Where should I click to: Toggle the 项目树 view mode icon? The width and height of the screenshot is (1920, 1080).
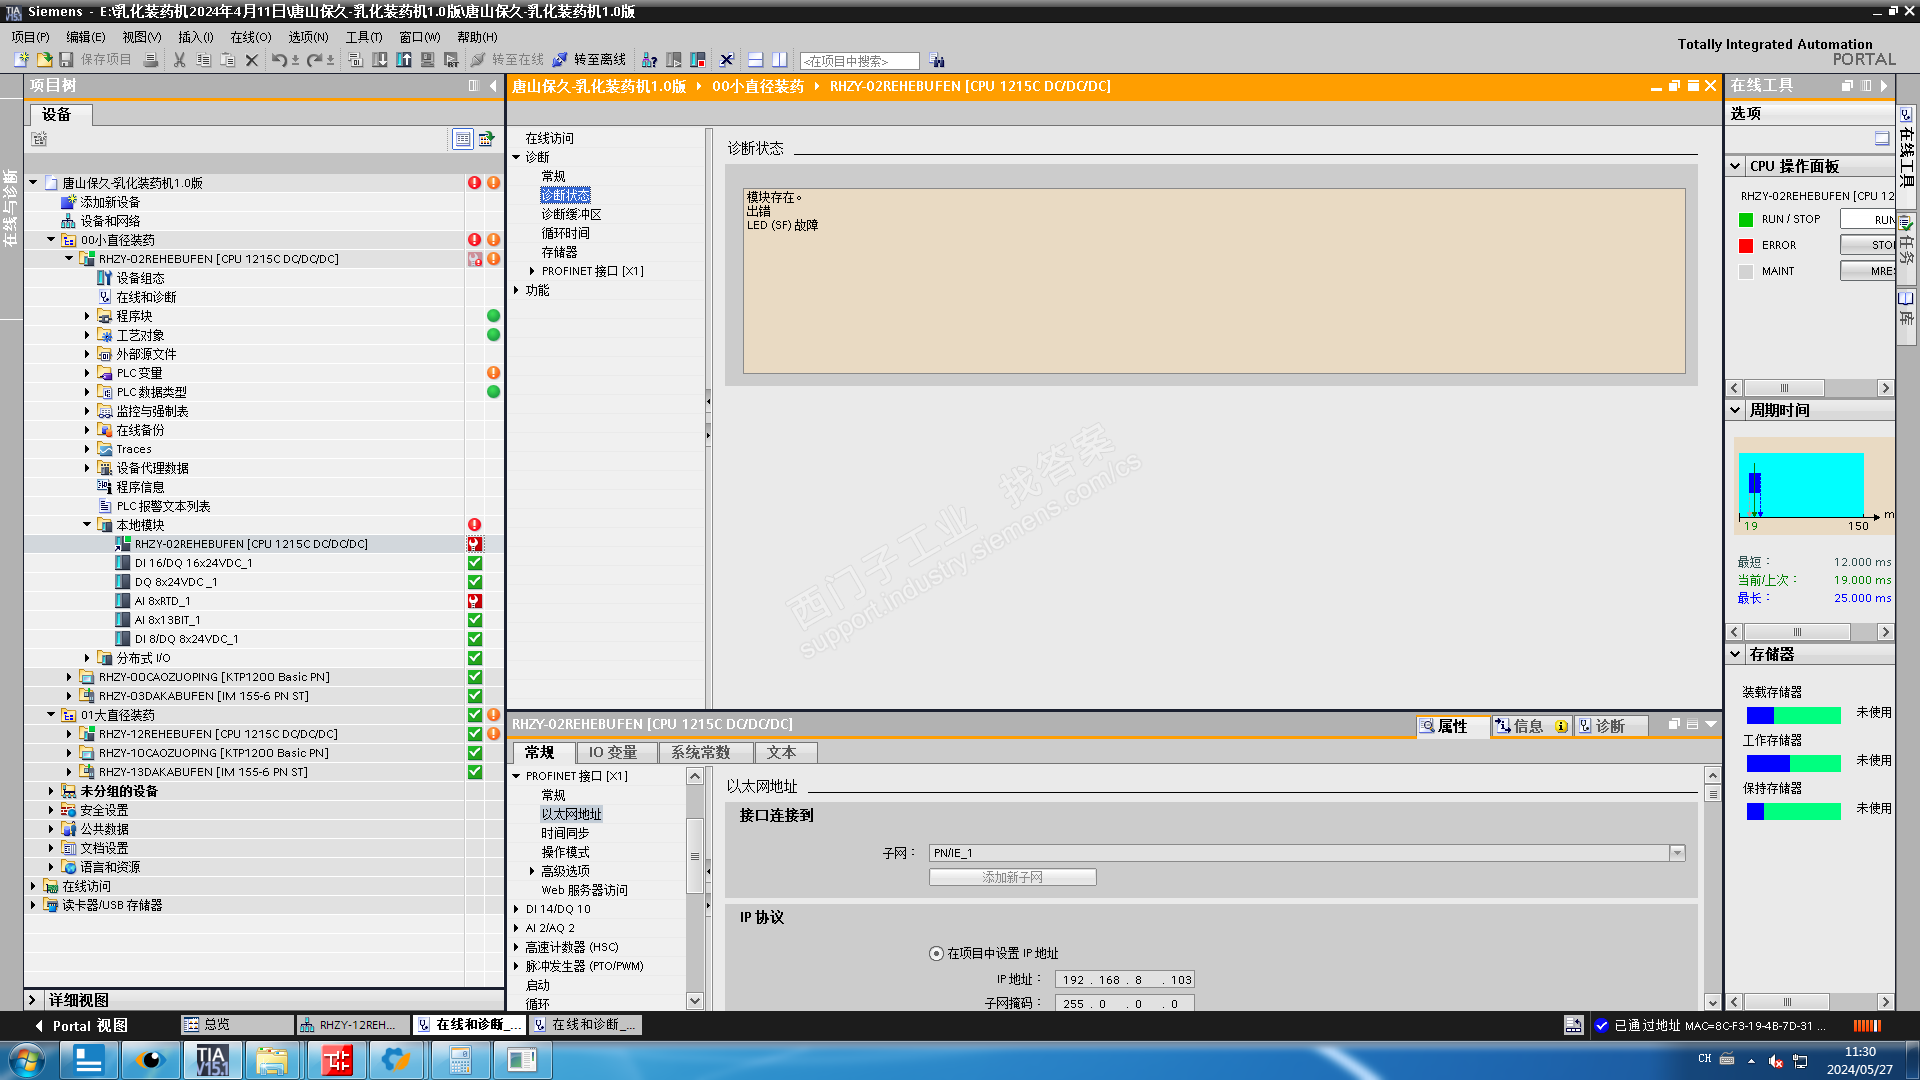(x=462, y=139)
